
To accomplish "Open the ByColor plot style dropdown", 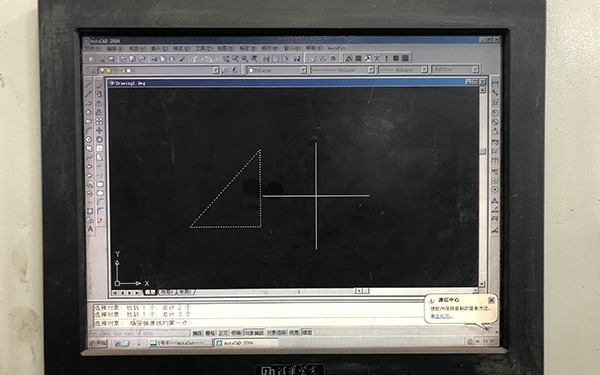I will coord(475,69).
